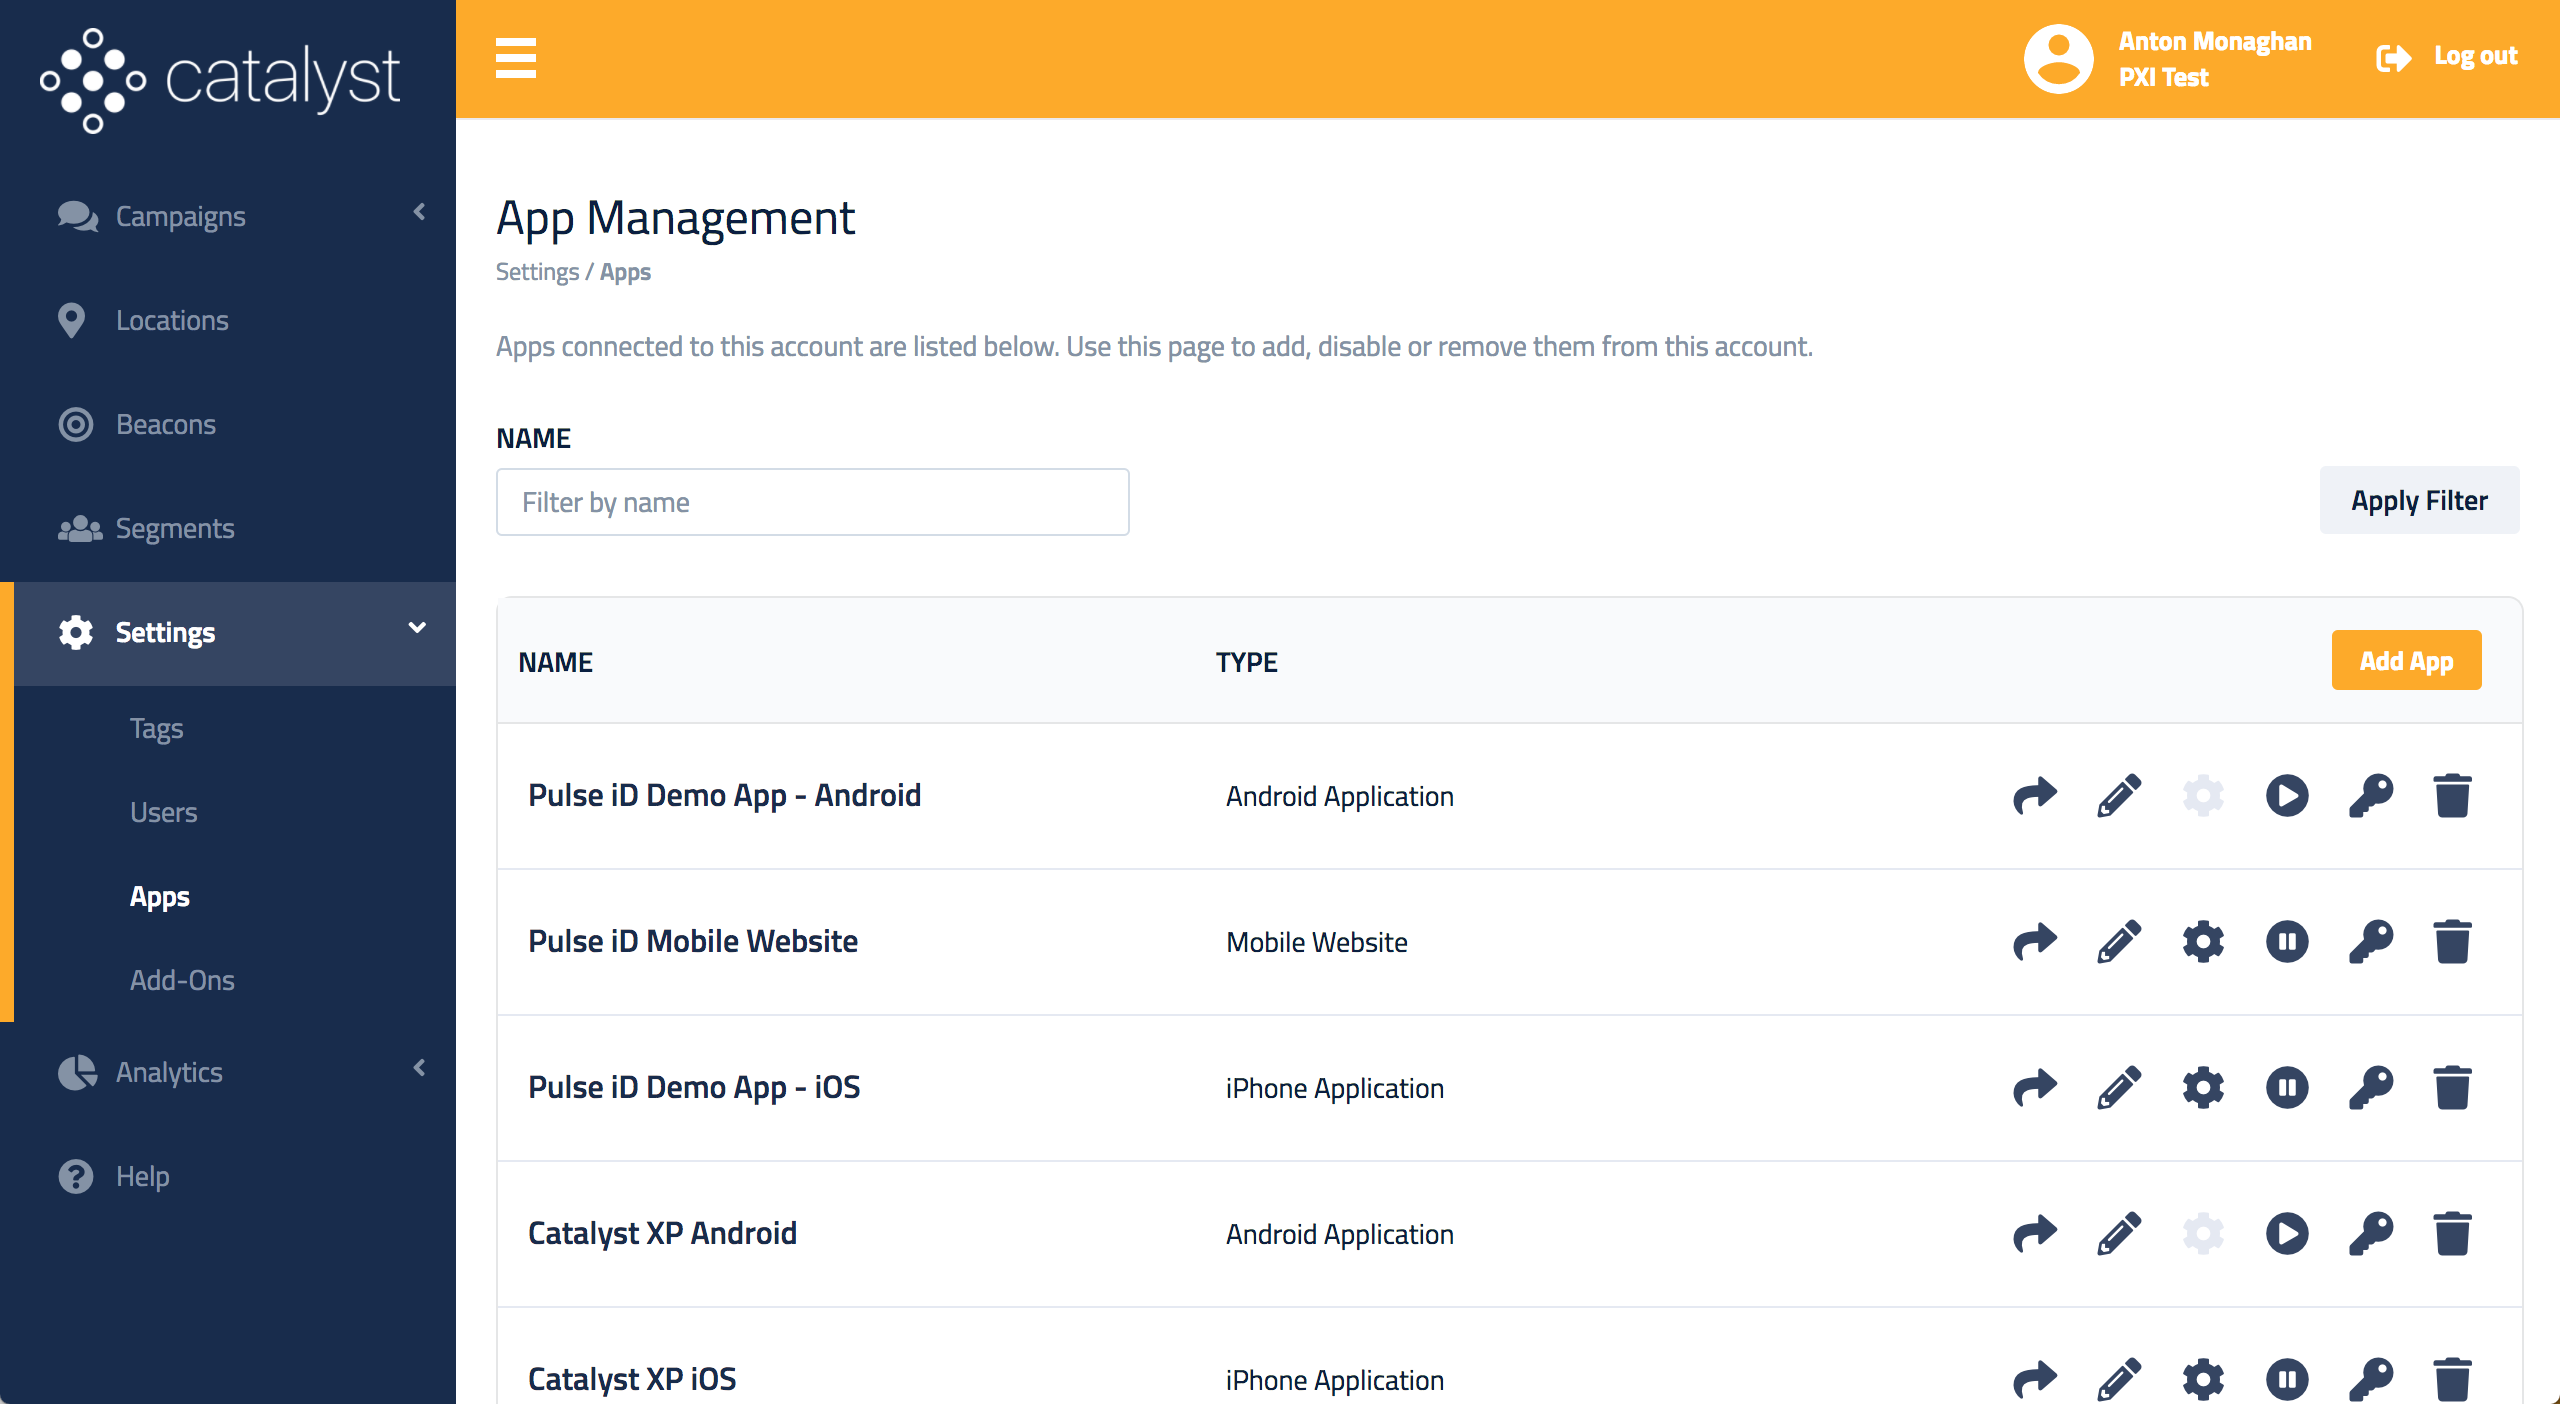Pause Pulse iD Demo App - iOS
Viewport: 2560px width, 1404px height.
click(x=2287, y=1088)
